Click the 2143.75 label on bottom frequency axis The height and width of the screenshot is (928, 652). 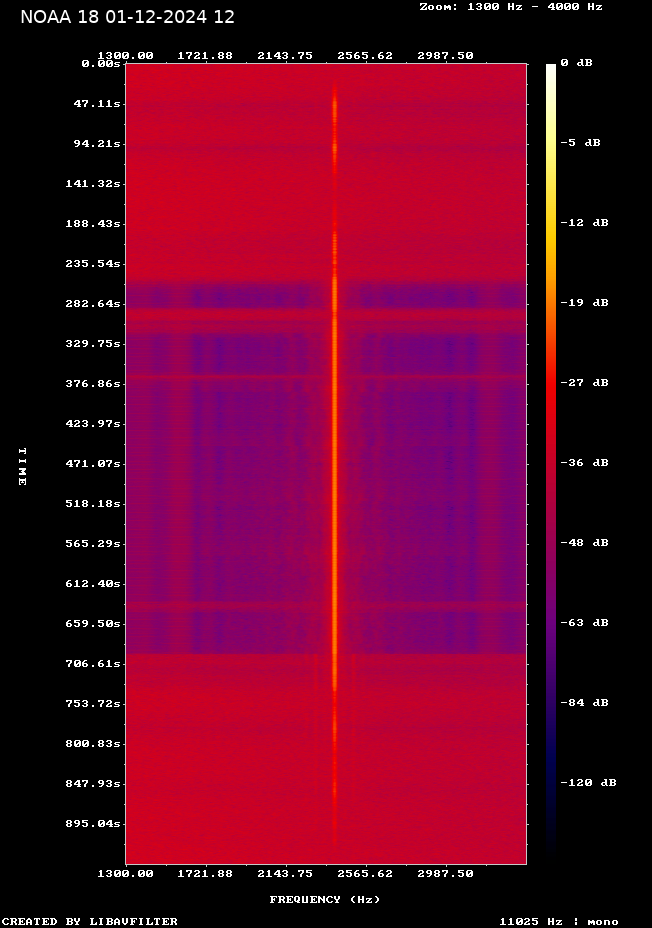tap(286, 873)
